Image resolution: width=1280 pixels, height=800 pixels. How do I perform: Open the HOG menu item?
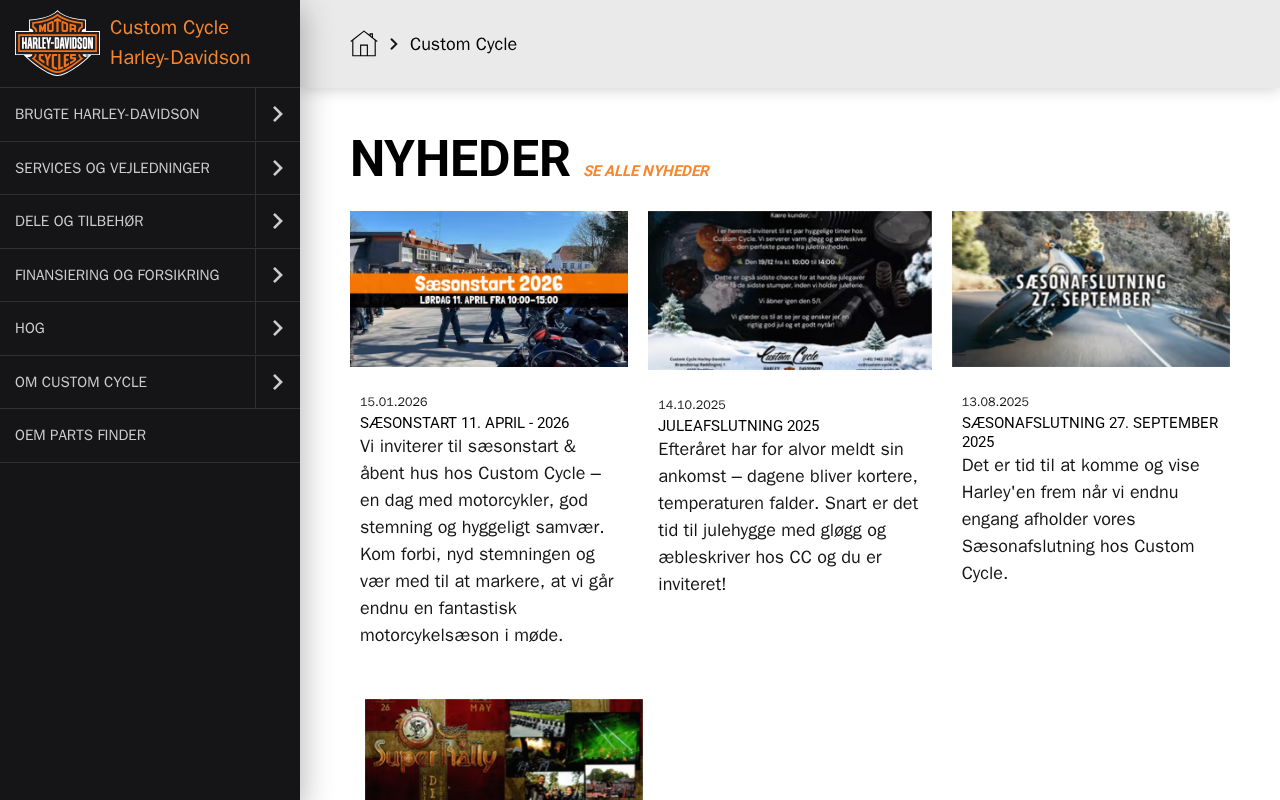[127, 328]
